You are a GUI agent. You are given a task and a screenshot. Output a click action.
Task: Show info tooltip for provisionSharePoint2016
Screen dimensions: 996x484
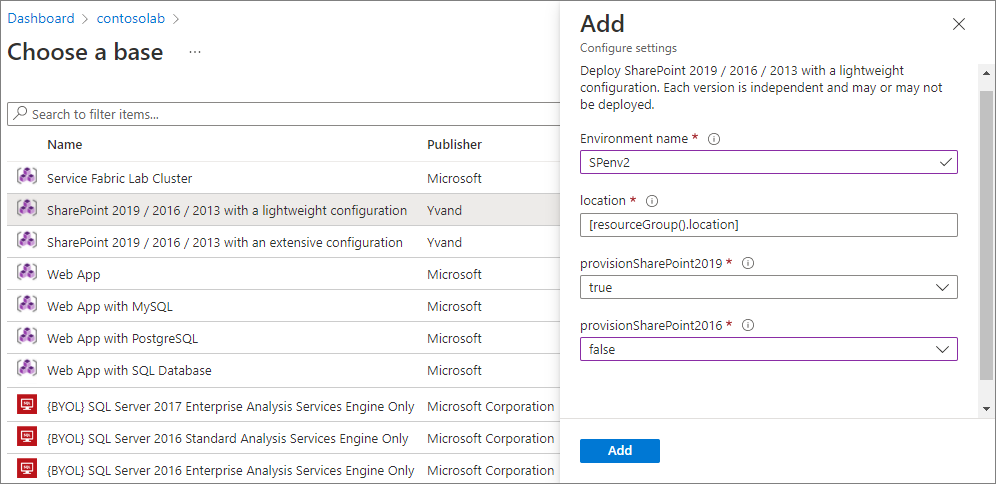[x=748, y=326]
